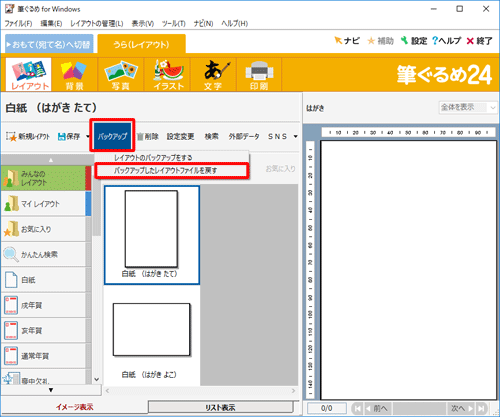Open the 文字 text tool

click(x=213, y=75)
